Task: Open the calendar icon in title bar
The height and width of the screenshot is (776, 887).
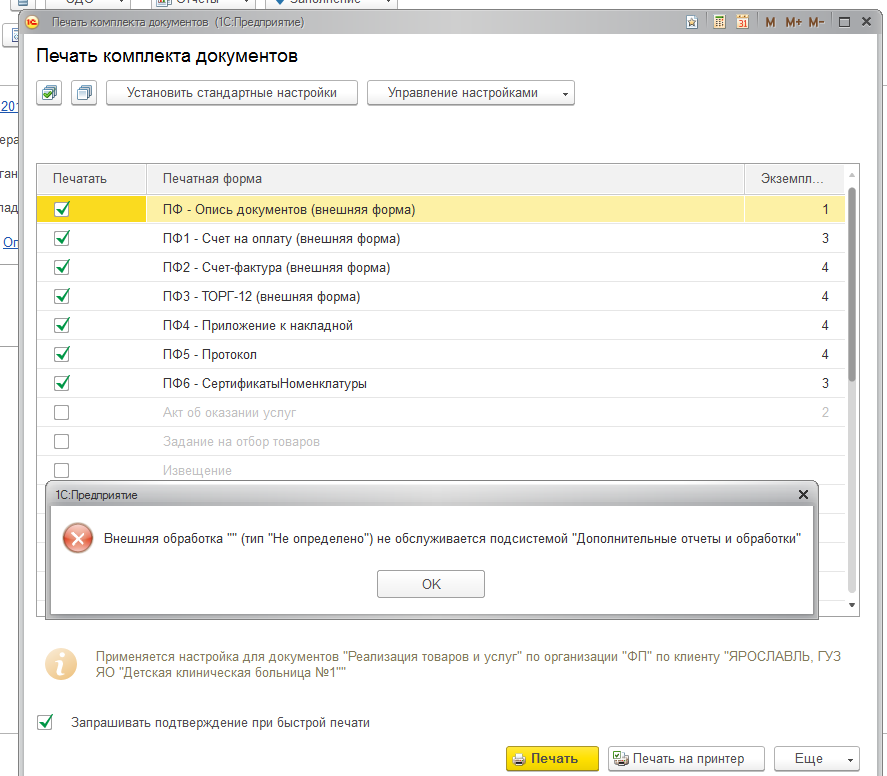Action: [x=742, y=21]
